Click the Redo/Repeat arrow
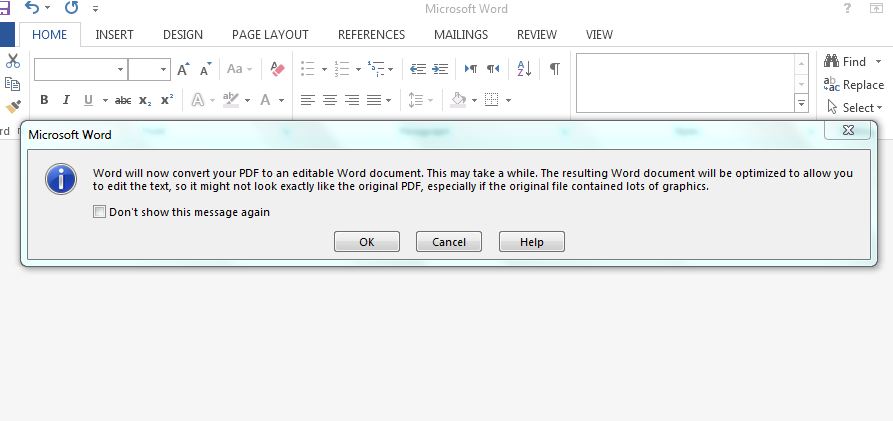Viewport: 893px width, 421px height. tap(71, 8)
